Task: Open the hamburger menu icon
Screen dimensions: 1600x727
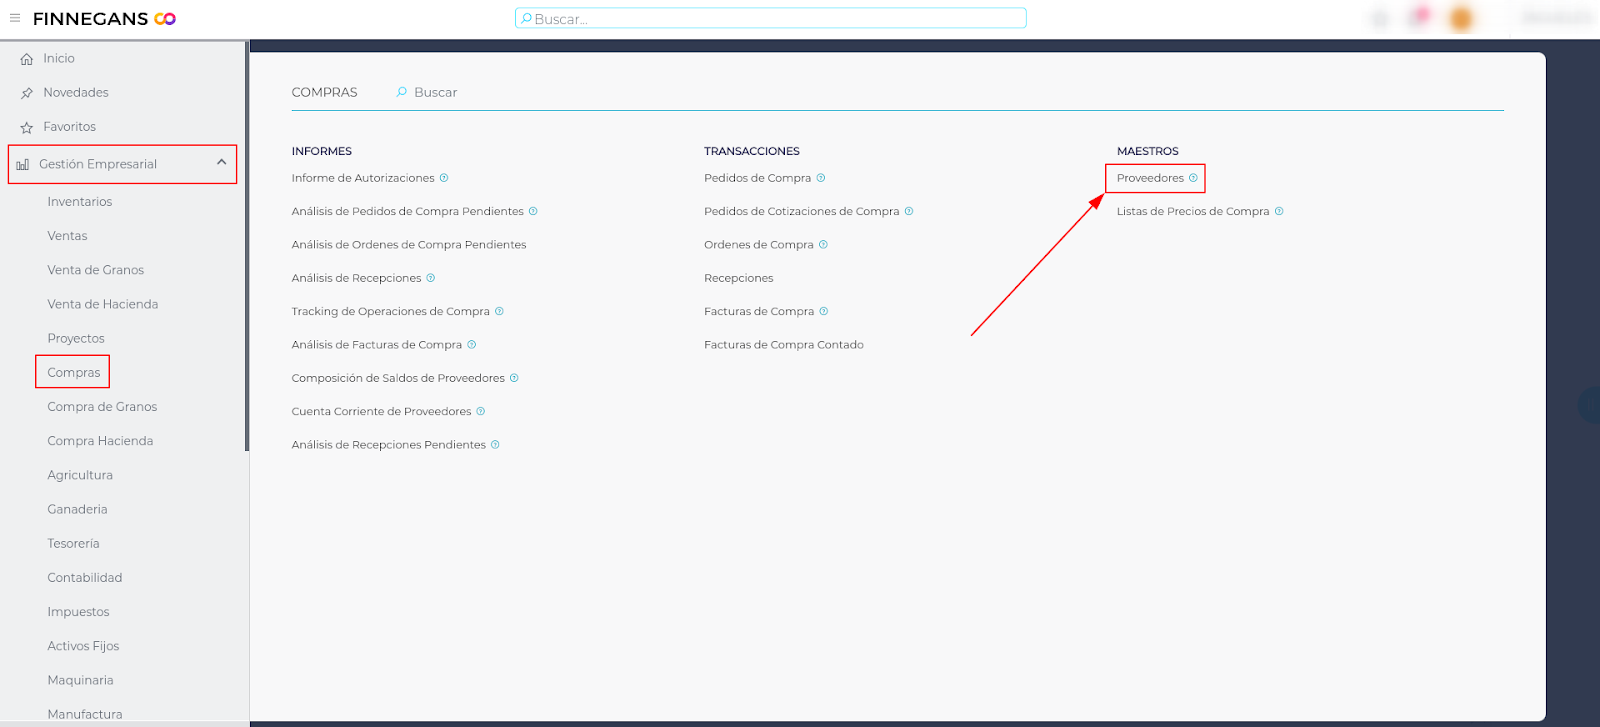Action: pos(15,18)
